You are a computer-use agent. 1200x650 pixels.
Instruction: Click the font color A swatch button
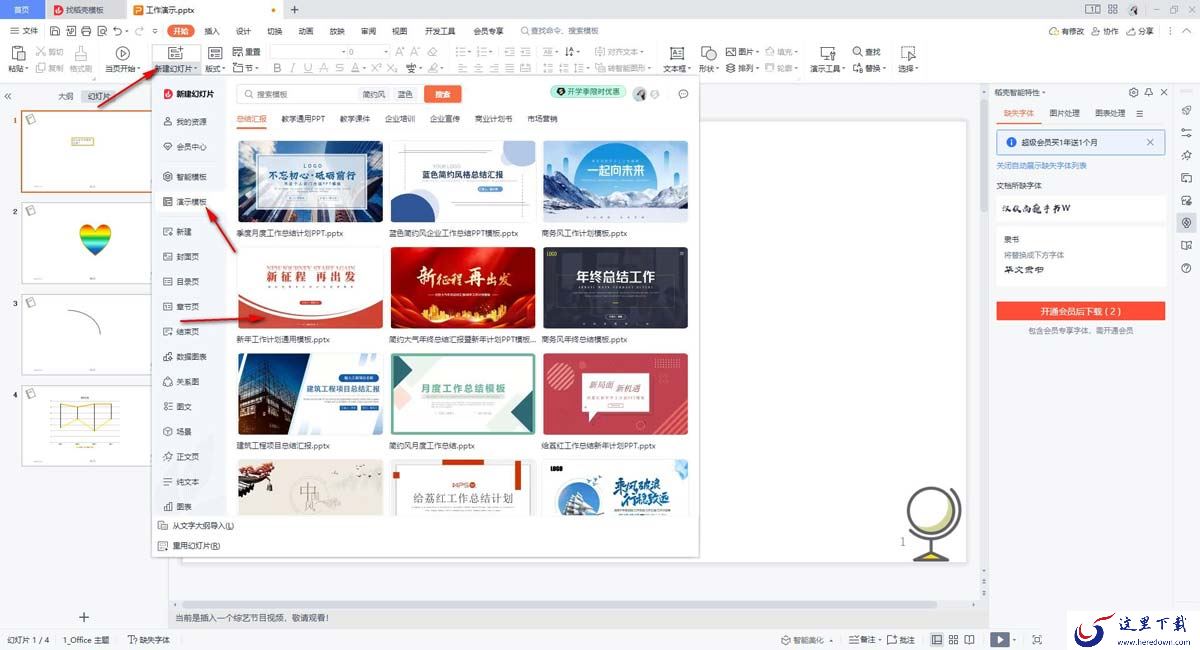coord(356,68)
